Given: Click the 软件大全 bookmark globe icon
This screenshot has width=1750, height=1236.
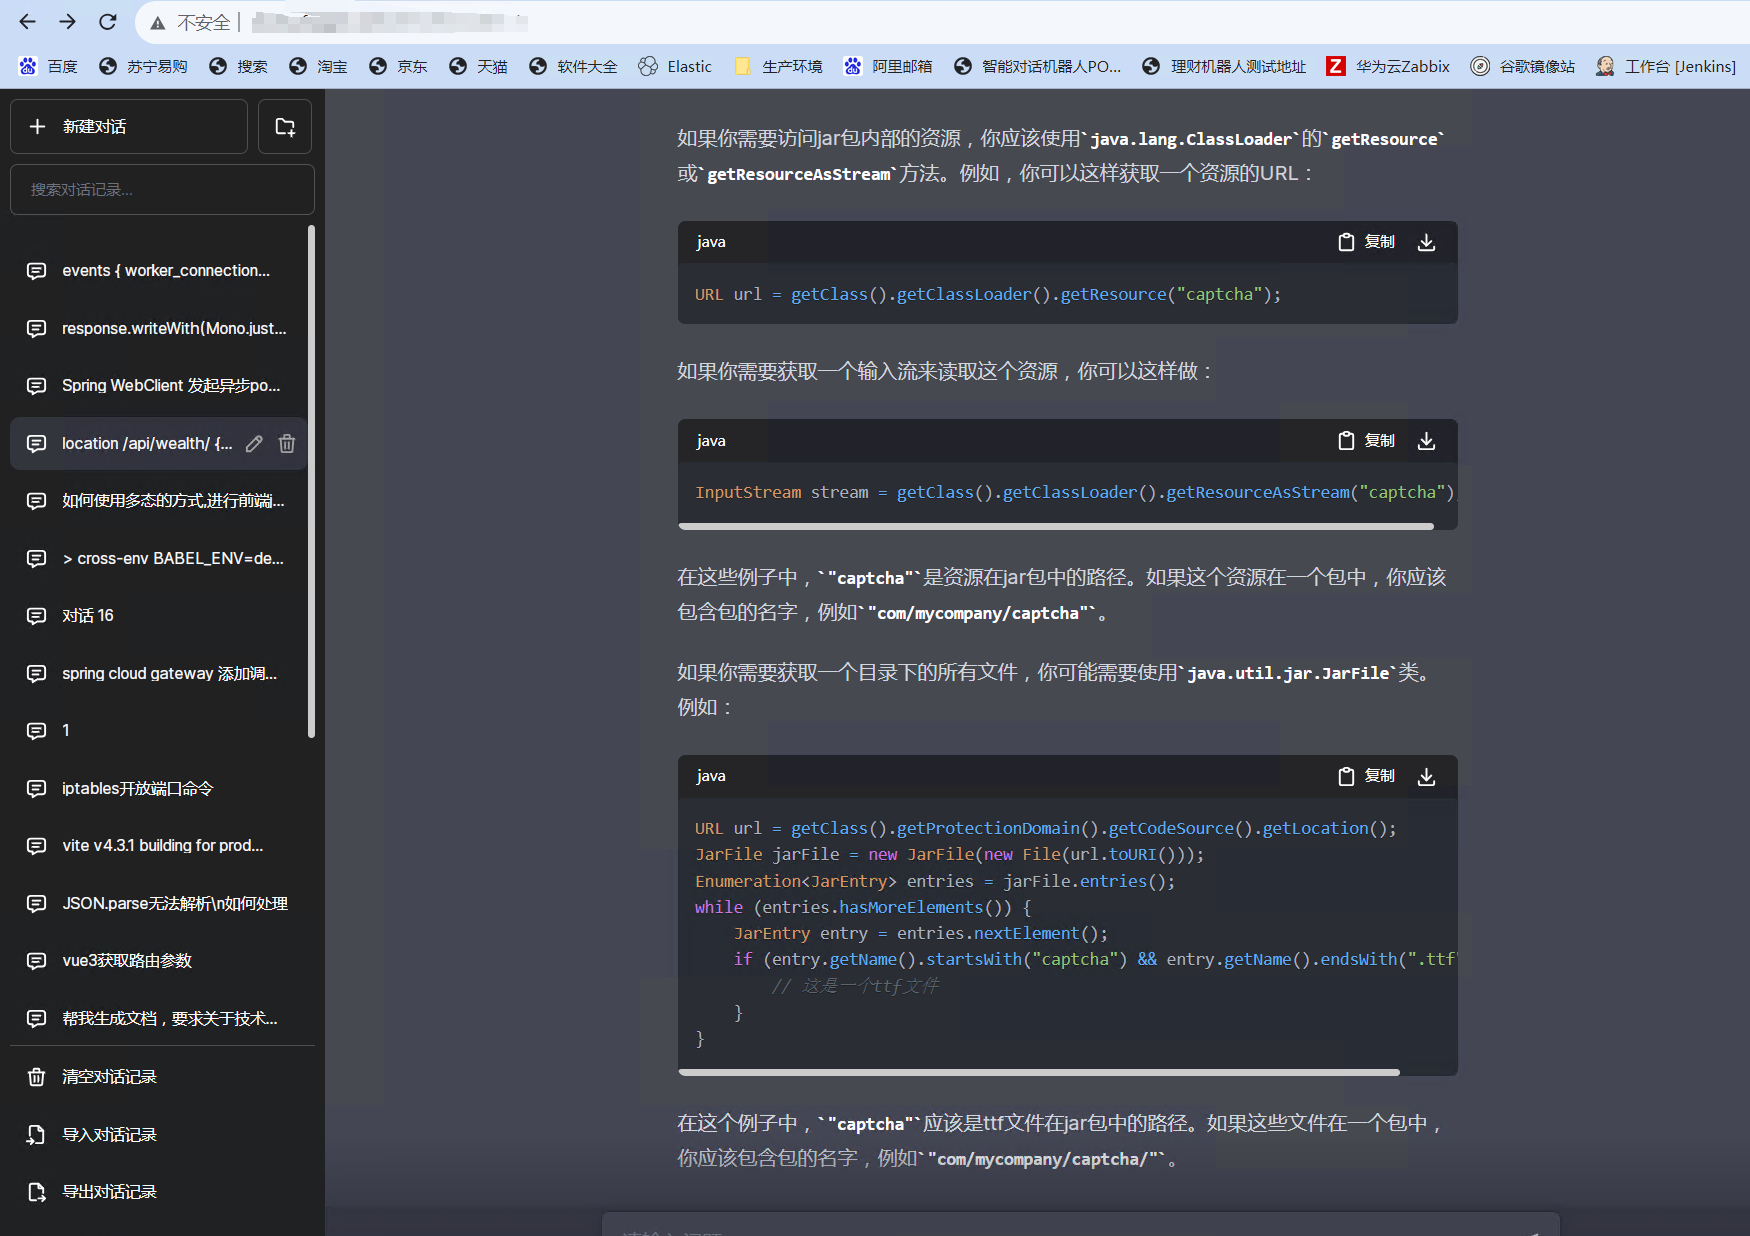Looking at the screenshot, I should click(x=538, y=66).
